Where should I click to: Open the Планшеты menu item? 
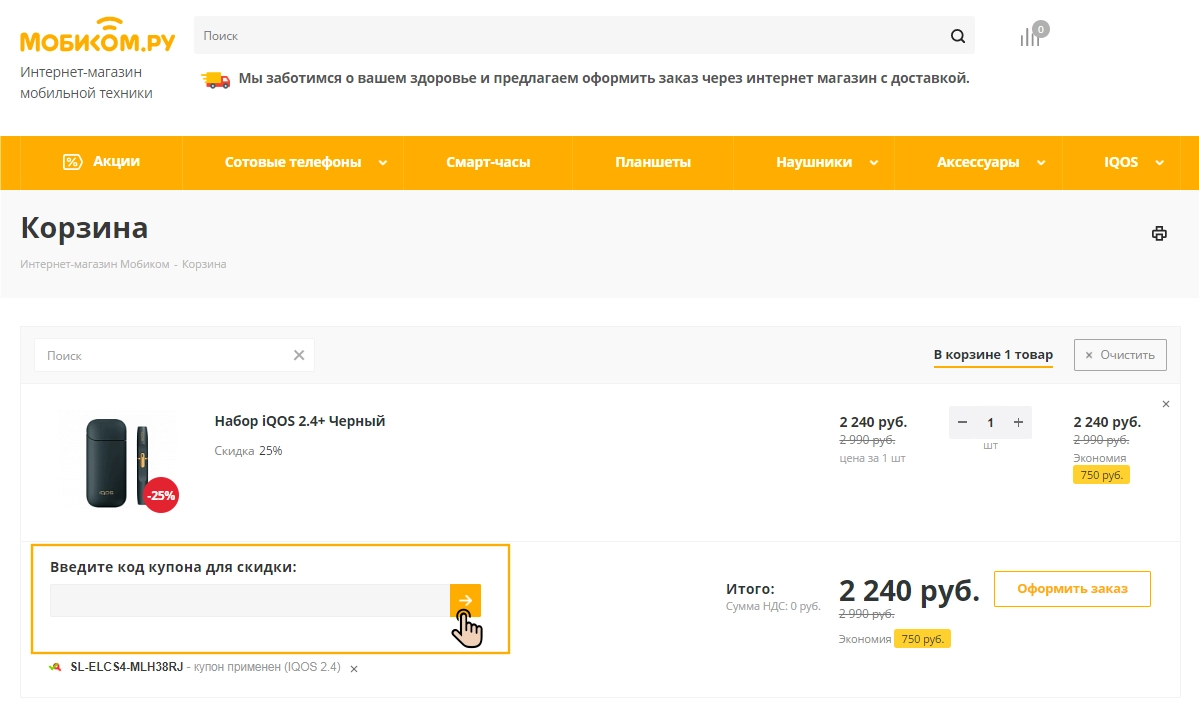[653, 162]
